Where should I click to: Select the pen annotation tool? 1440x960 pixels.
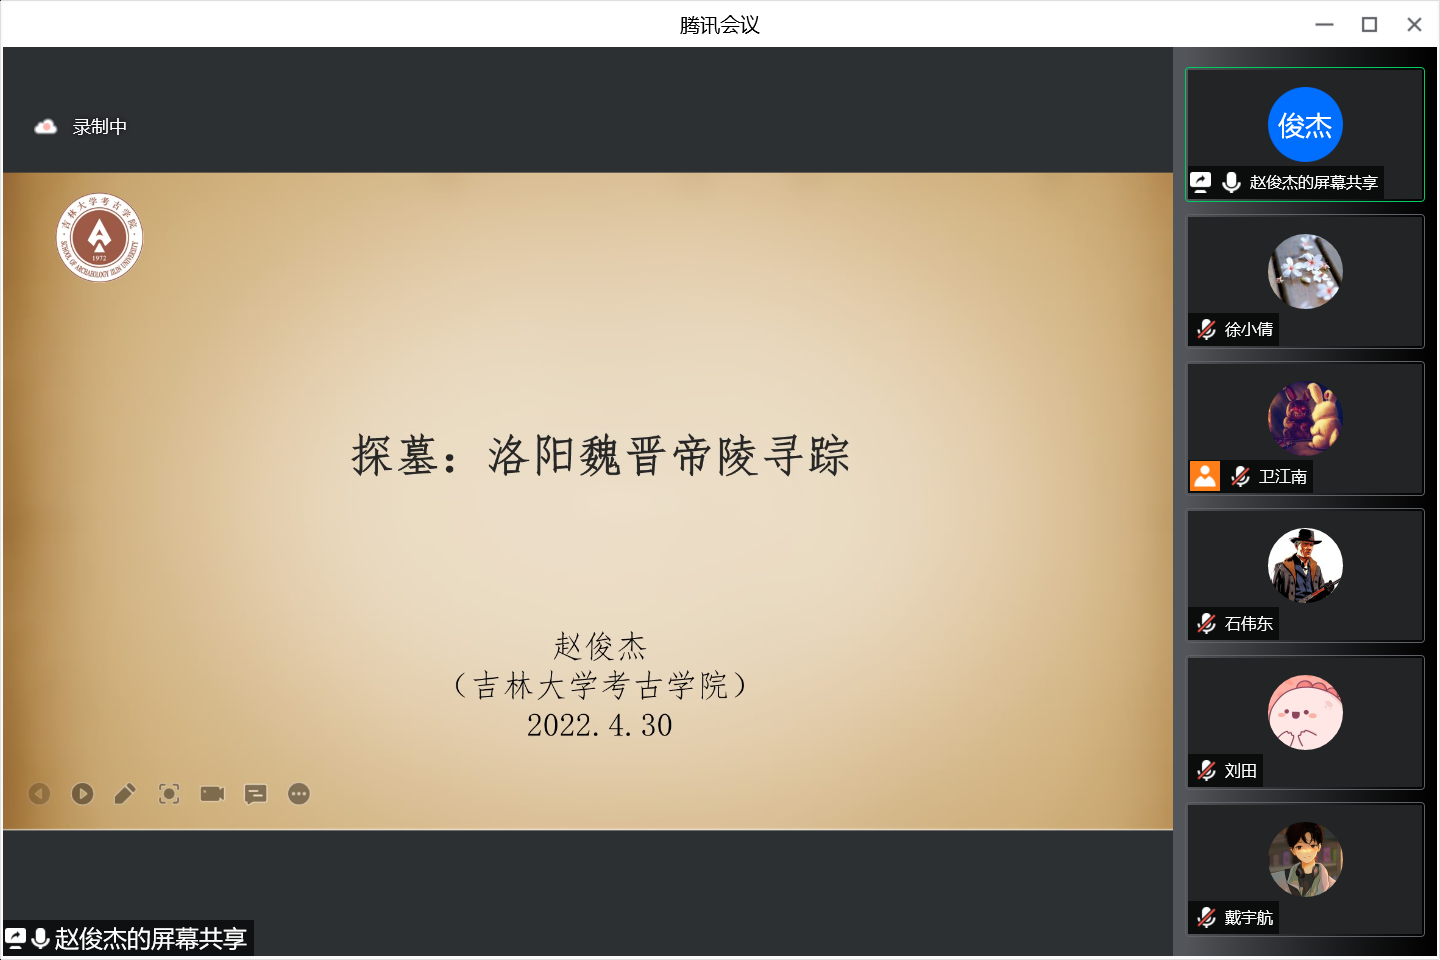coord(125,794)
